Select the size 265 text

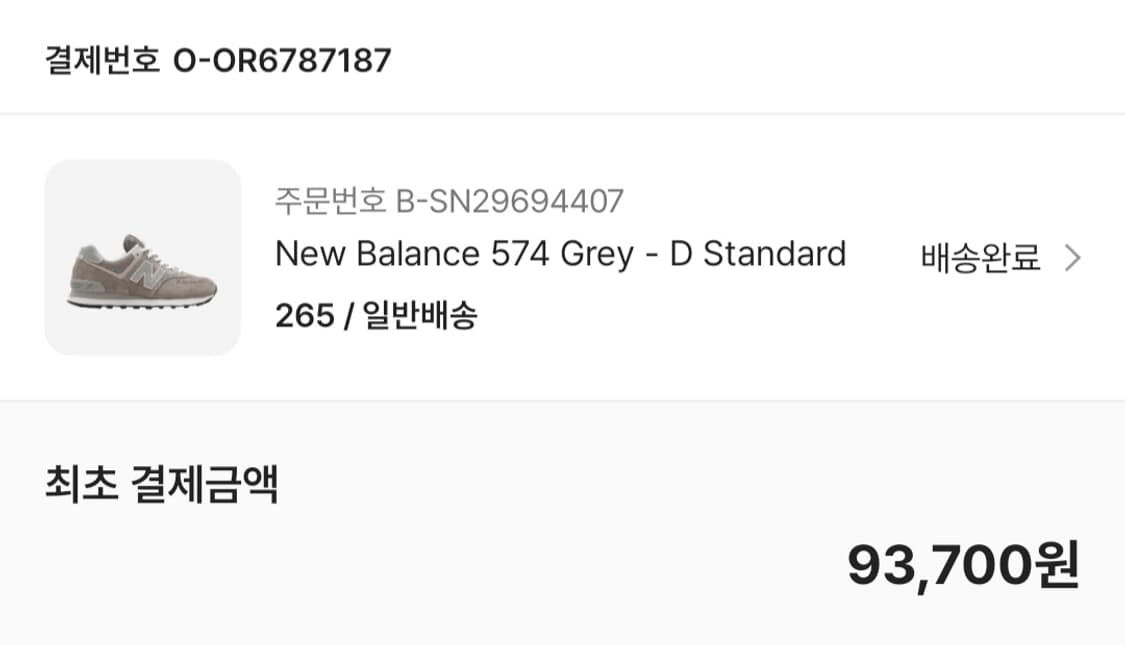pyautogui.click(x=305, y=316)
